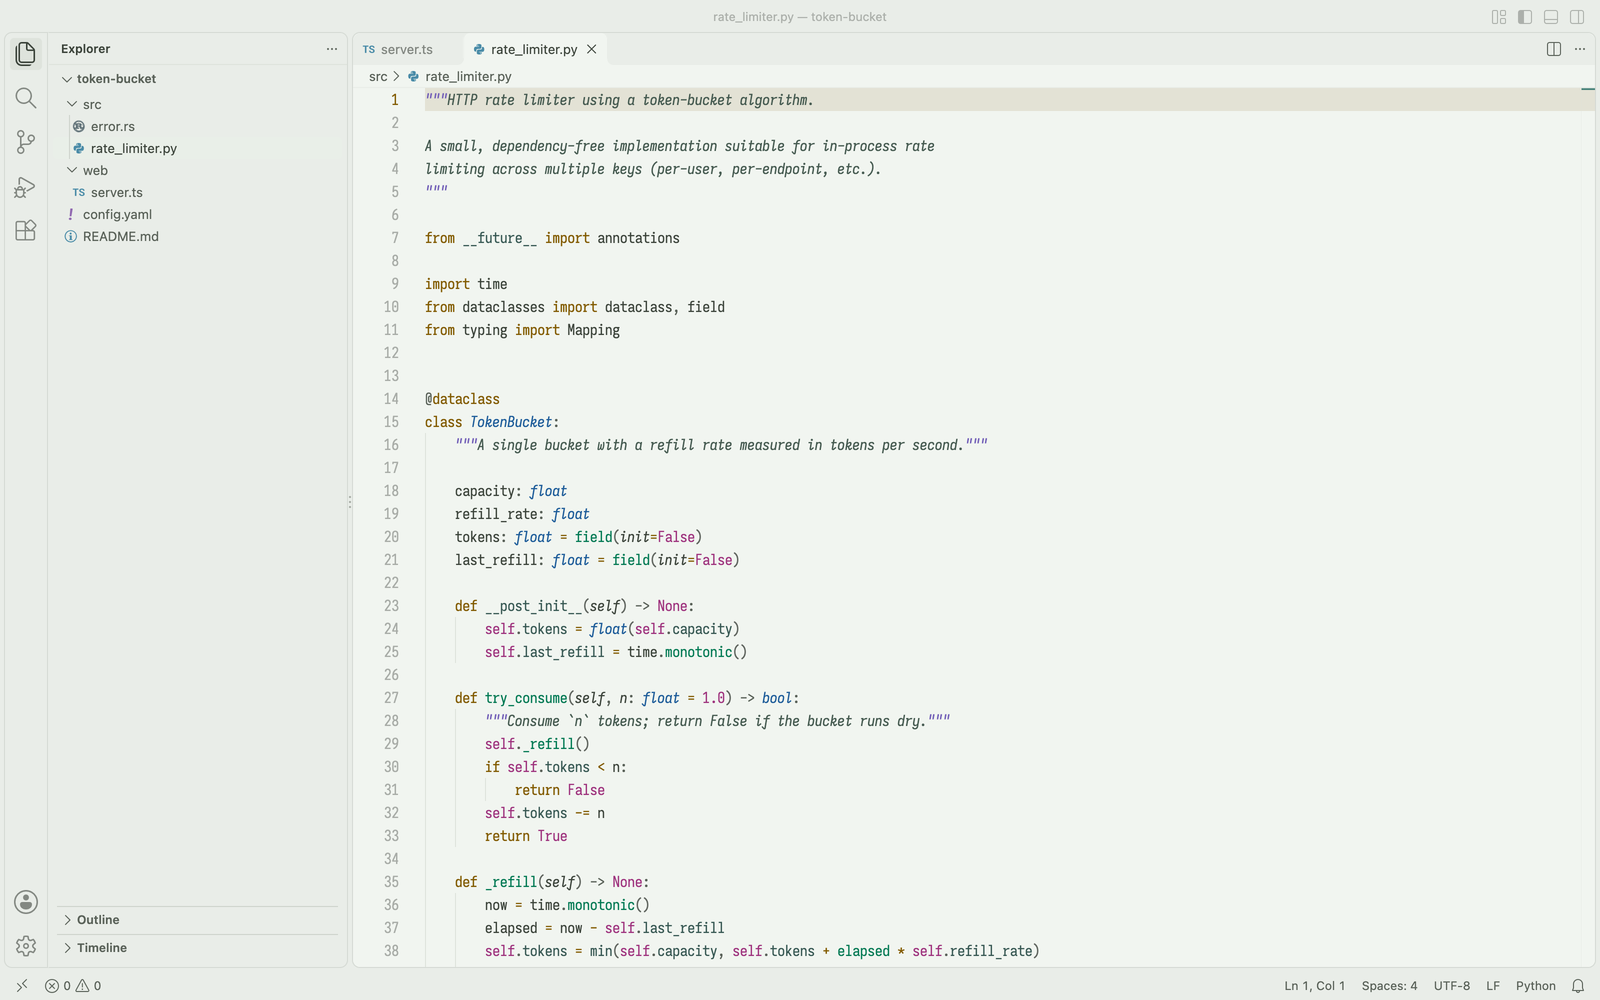Toggle the primary side bar
This screenshot has height=1000, width=1600.
[x=1525, y=17]
